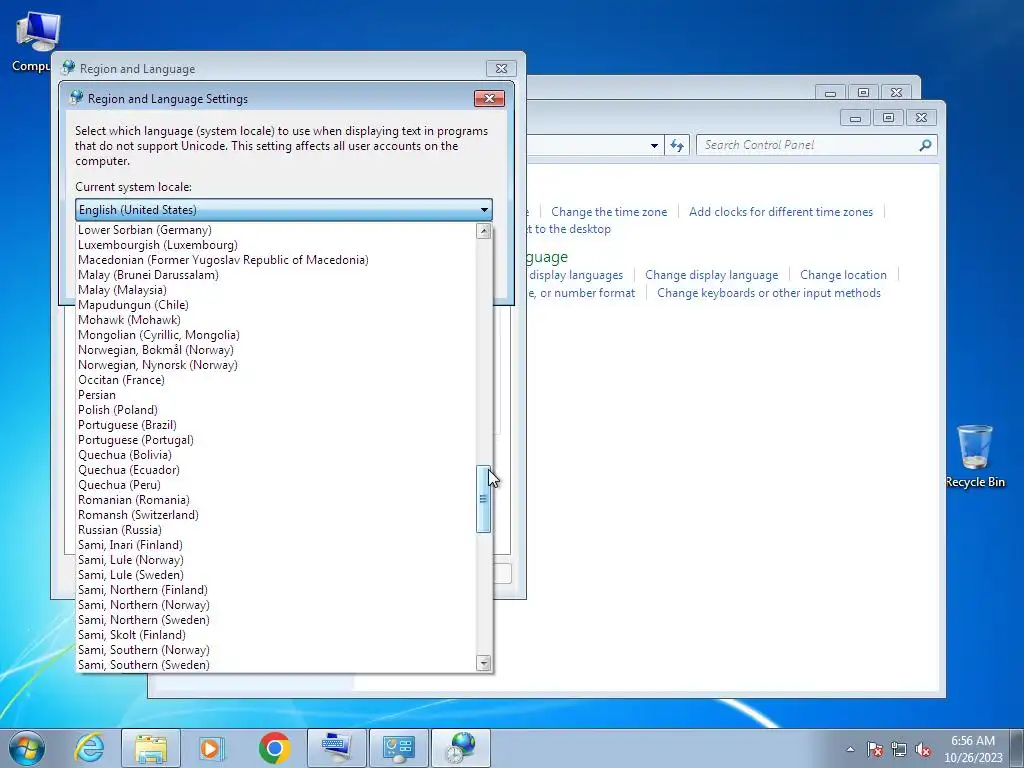Launch Google Chrome from the taskbar
1024x768 pixels.
click(x=274, y=748)
